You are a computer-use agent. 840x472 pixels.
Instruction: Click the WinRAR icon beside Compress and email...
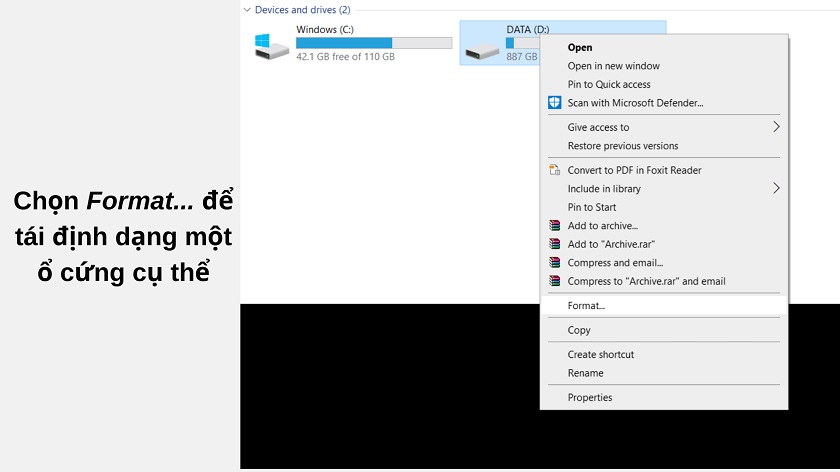click(554, 263)
